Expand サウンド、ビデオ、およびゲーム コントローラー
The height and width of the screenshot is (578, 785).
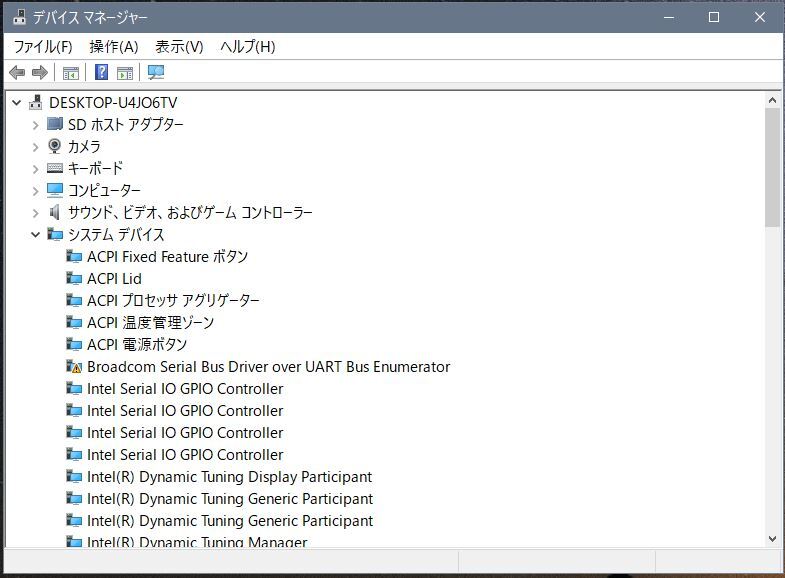coord(36,213)
